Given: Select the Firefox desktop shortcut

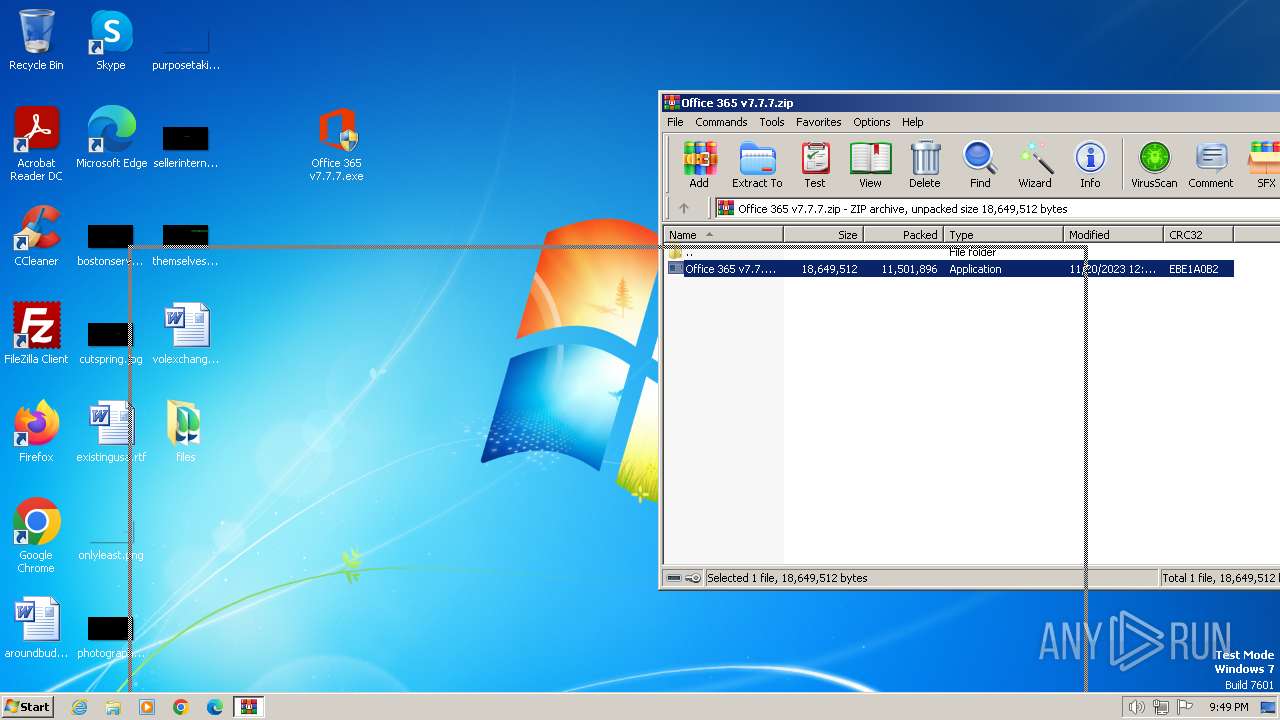Looking at the screenshot, I should click(x=36, y=432).
